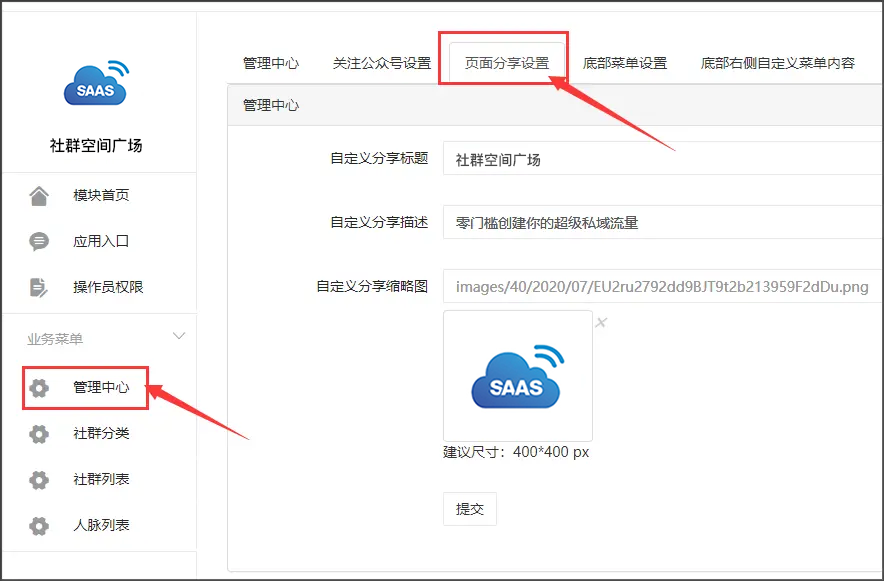
Task: Click the 社群空间广场 title in sidebar
Action: (x=96, y=145)
